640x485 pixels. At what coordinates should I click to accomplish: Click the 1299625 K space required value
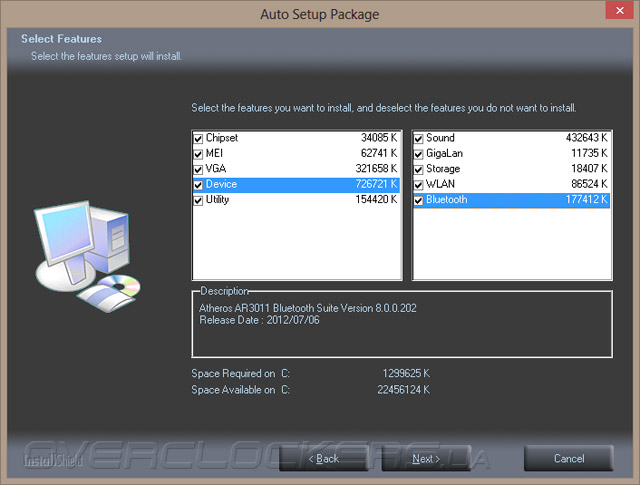click(406, 373)
